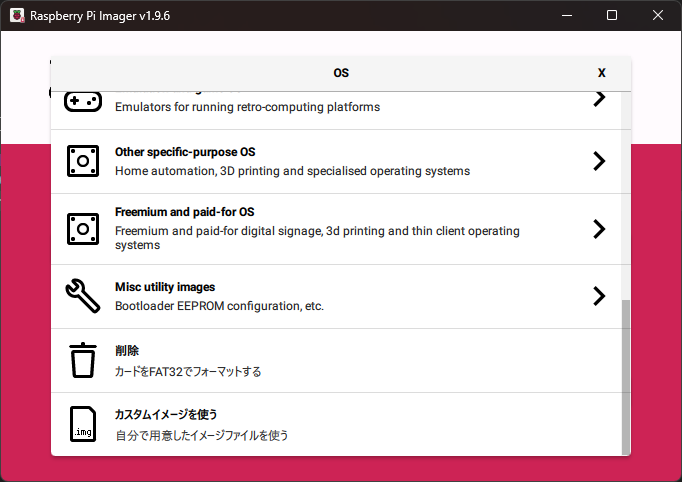Expand Misc utility images chevron arrow
682x482 pixels.
pos(598,296)
